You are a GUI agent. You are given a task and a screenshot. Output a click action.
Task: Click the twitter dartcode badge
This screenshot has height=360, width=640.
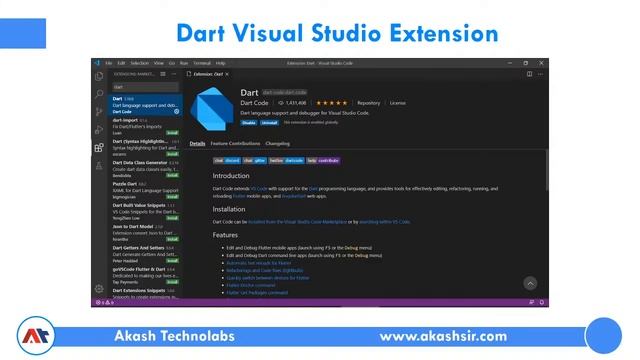pyautogui.click(x=286, y=160)
